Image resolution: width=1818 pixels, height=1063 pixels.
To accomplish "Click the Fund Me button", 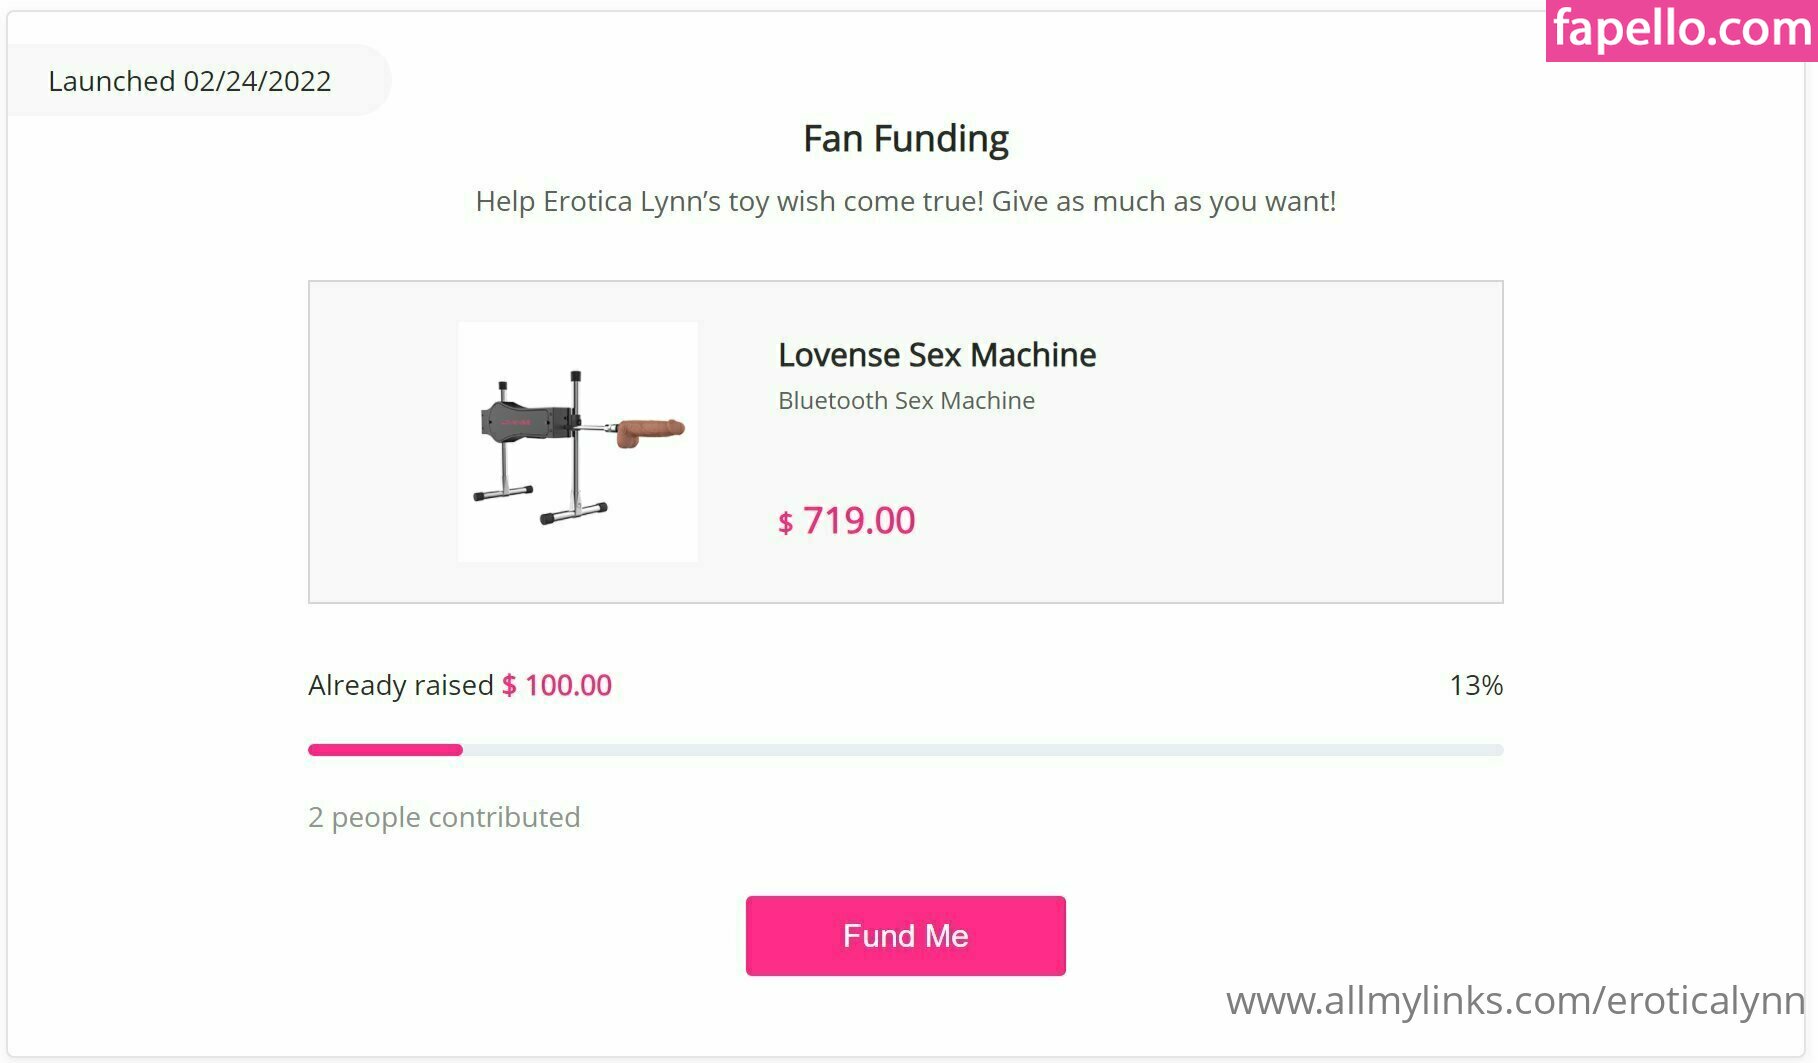I will click(x=905, y=935).
